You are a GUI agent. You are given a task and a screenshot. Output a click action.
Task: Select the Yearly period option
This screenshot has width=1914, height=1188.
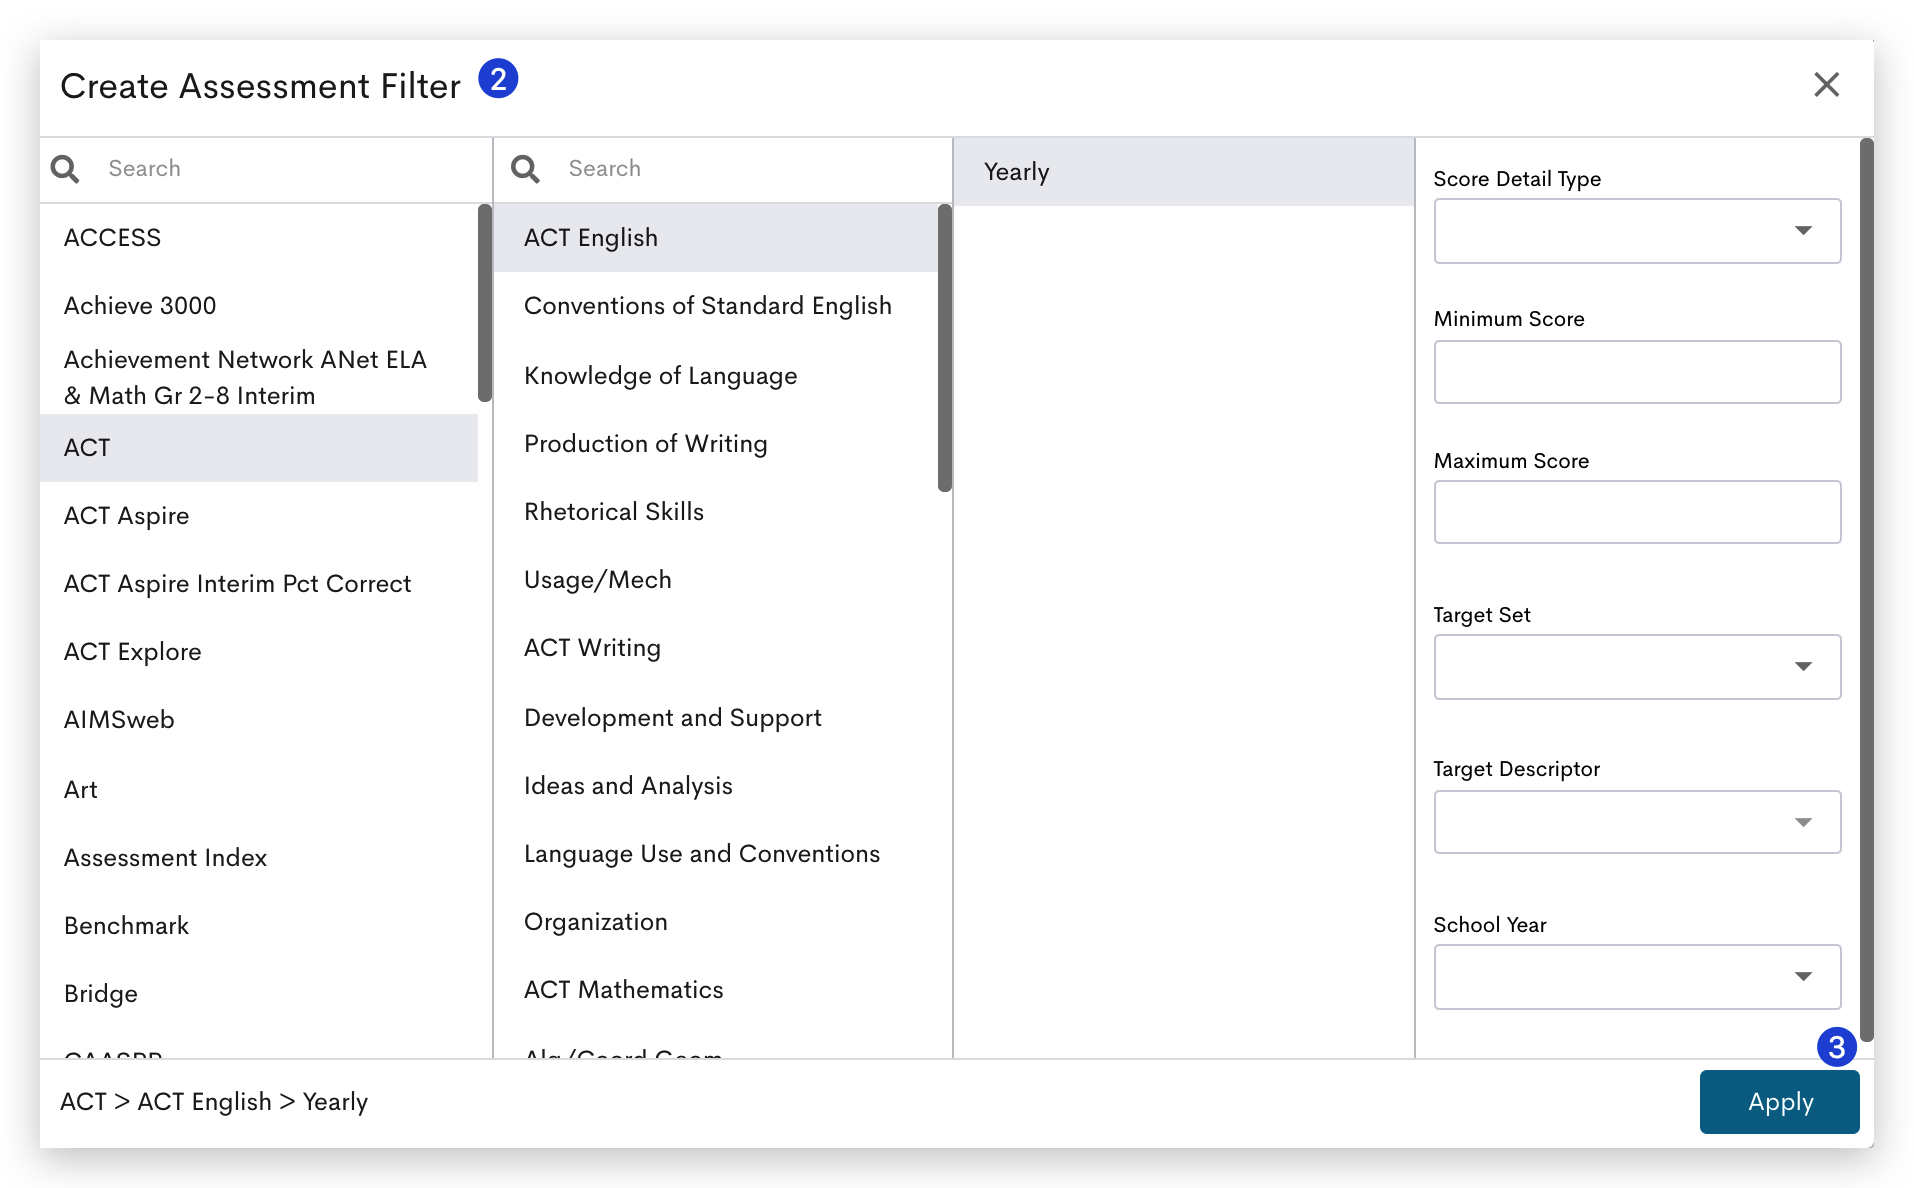pos(1184,172)
